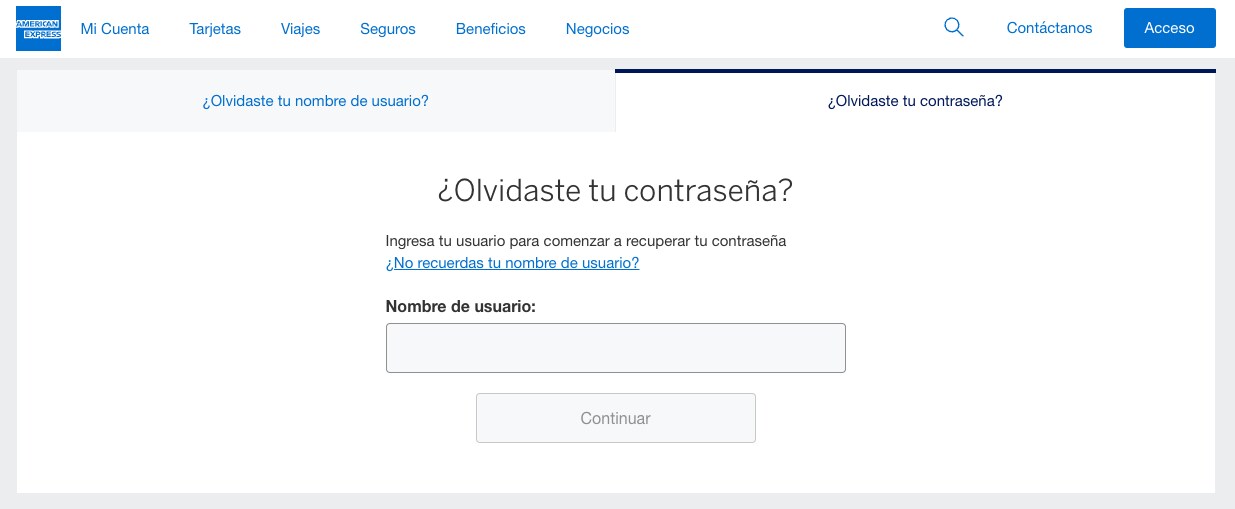Click the 'Ingresa tu usuario' instruction text
The image size is (1235, 509).
tap(586, 241)
